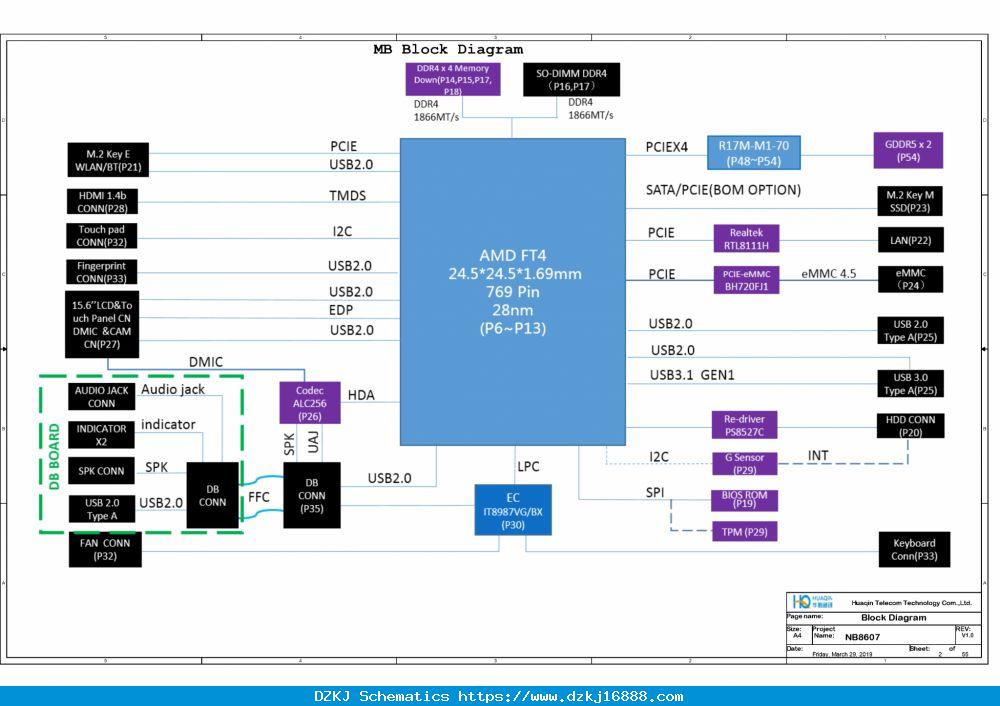Click the FFC label between DB connectors

(259, 497)
